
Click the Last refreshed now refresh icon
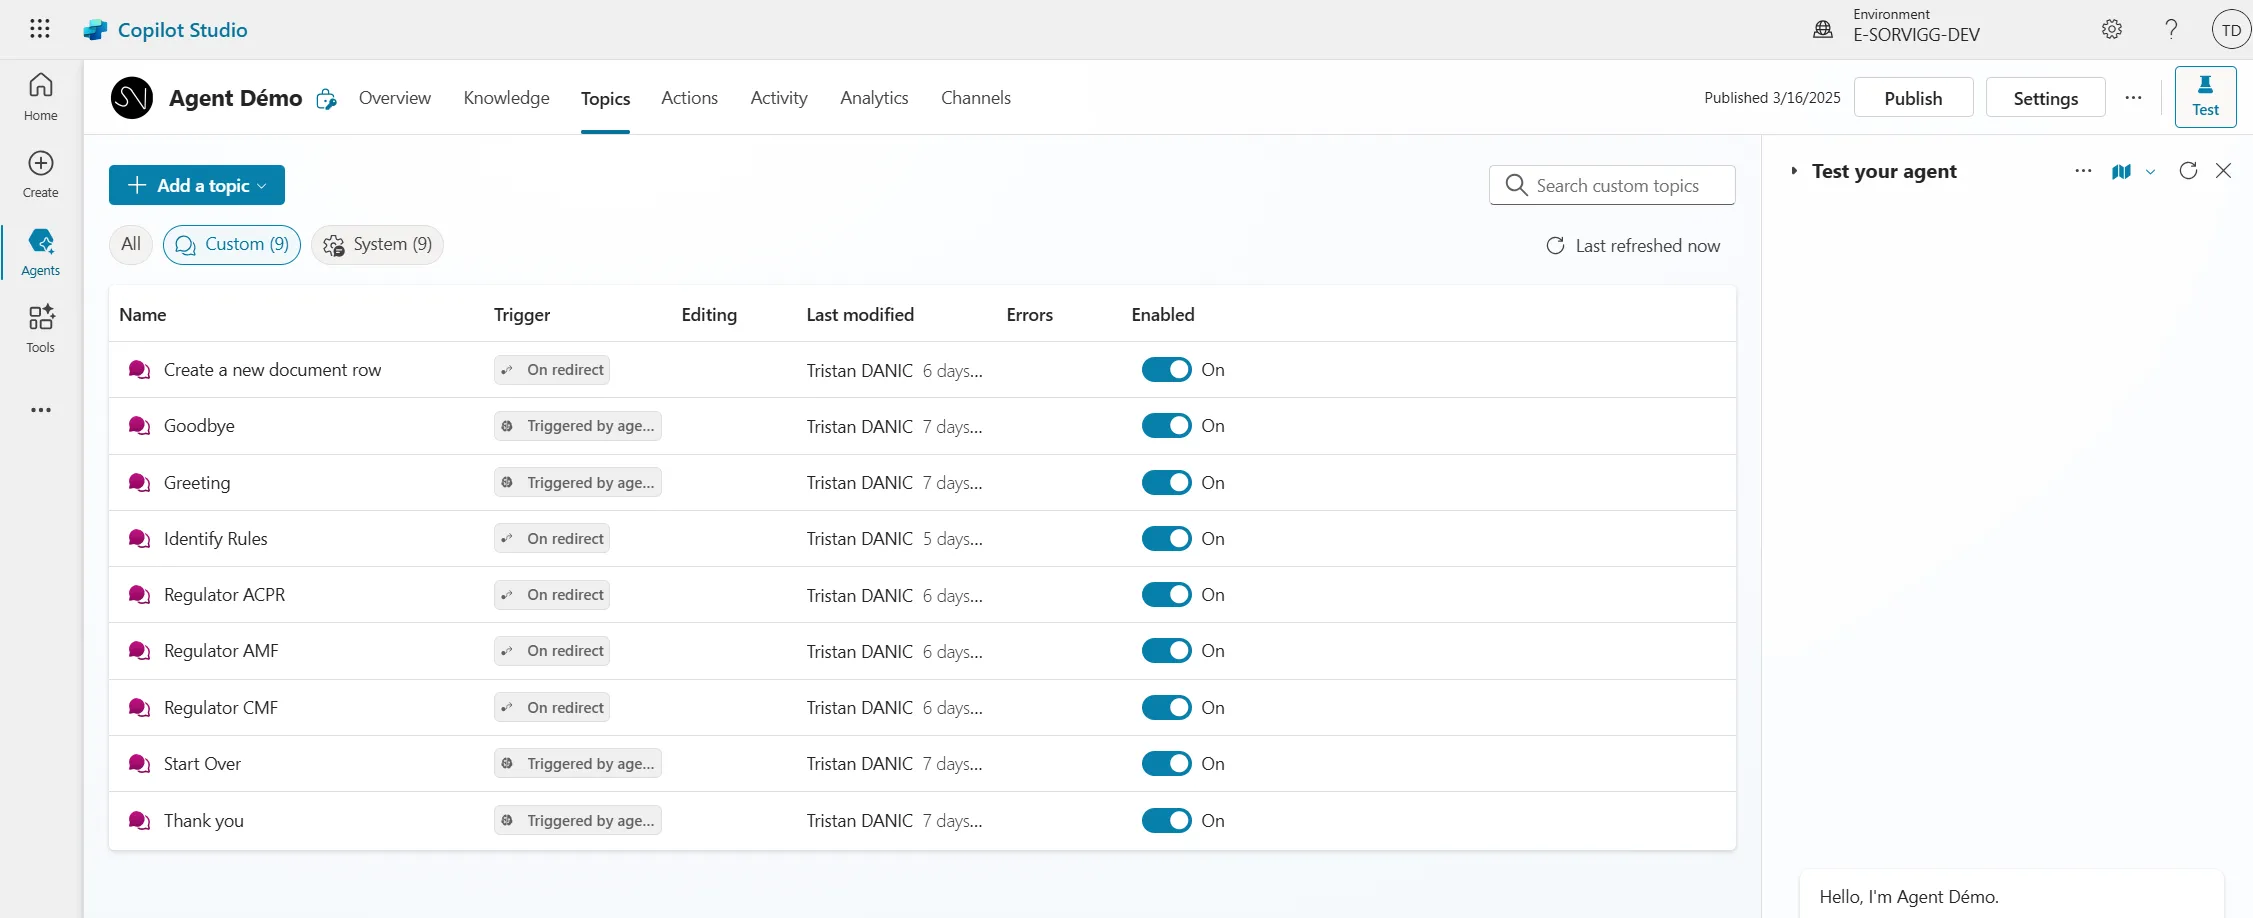click(x=1555, y=246)
